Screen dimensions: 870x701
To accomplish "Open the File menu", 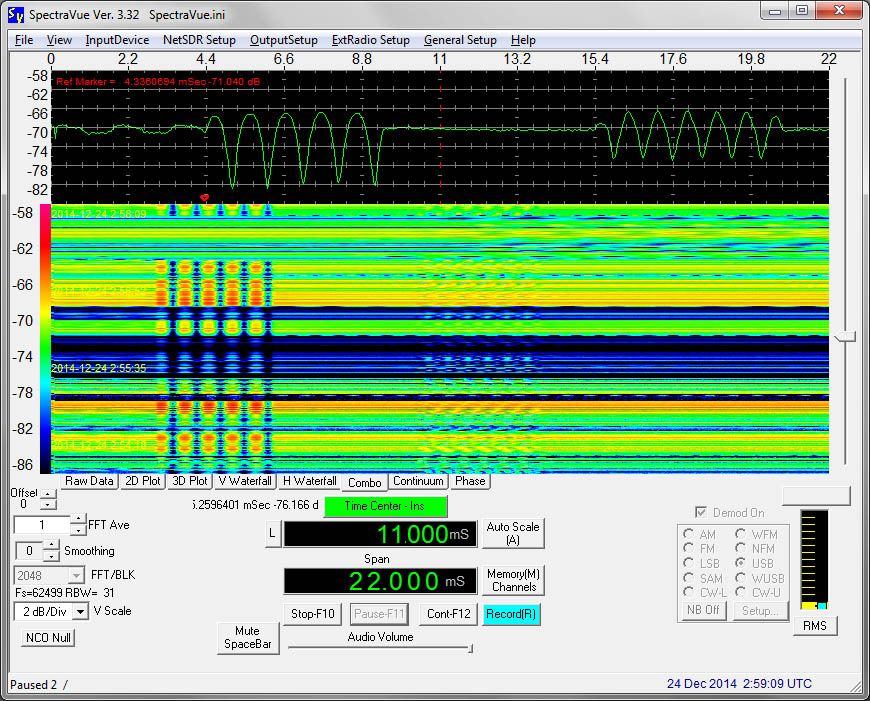I will coord(24,40).
